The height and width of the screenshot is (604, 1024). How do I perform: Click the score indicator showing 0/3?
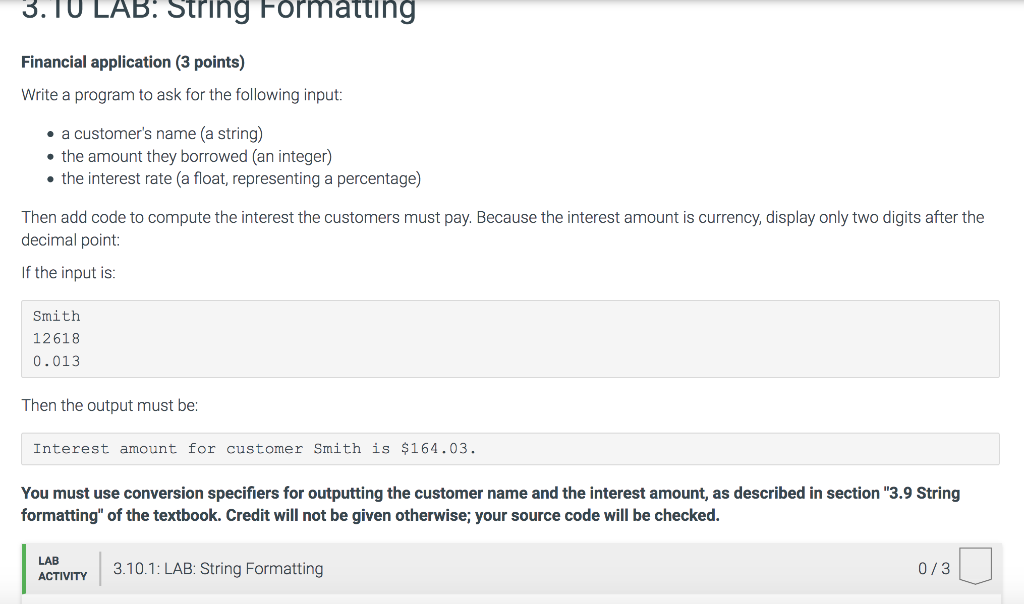pos(930,567)
